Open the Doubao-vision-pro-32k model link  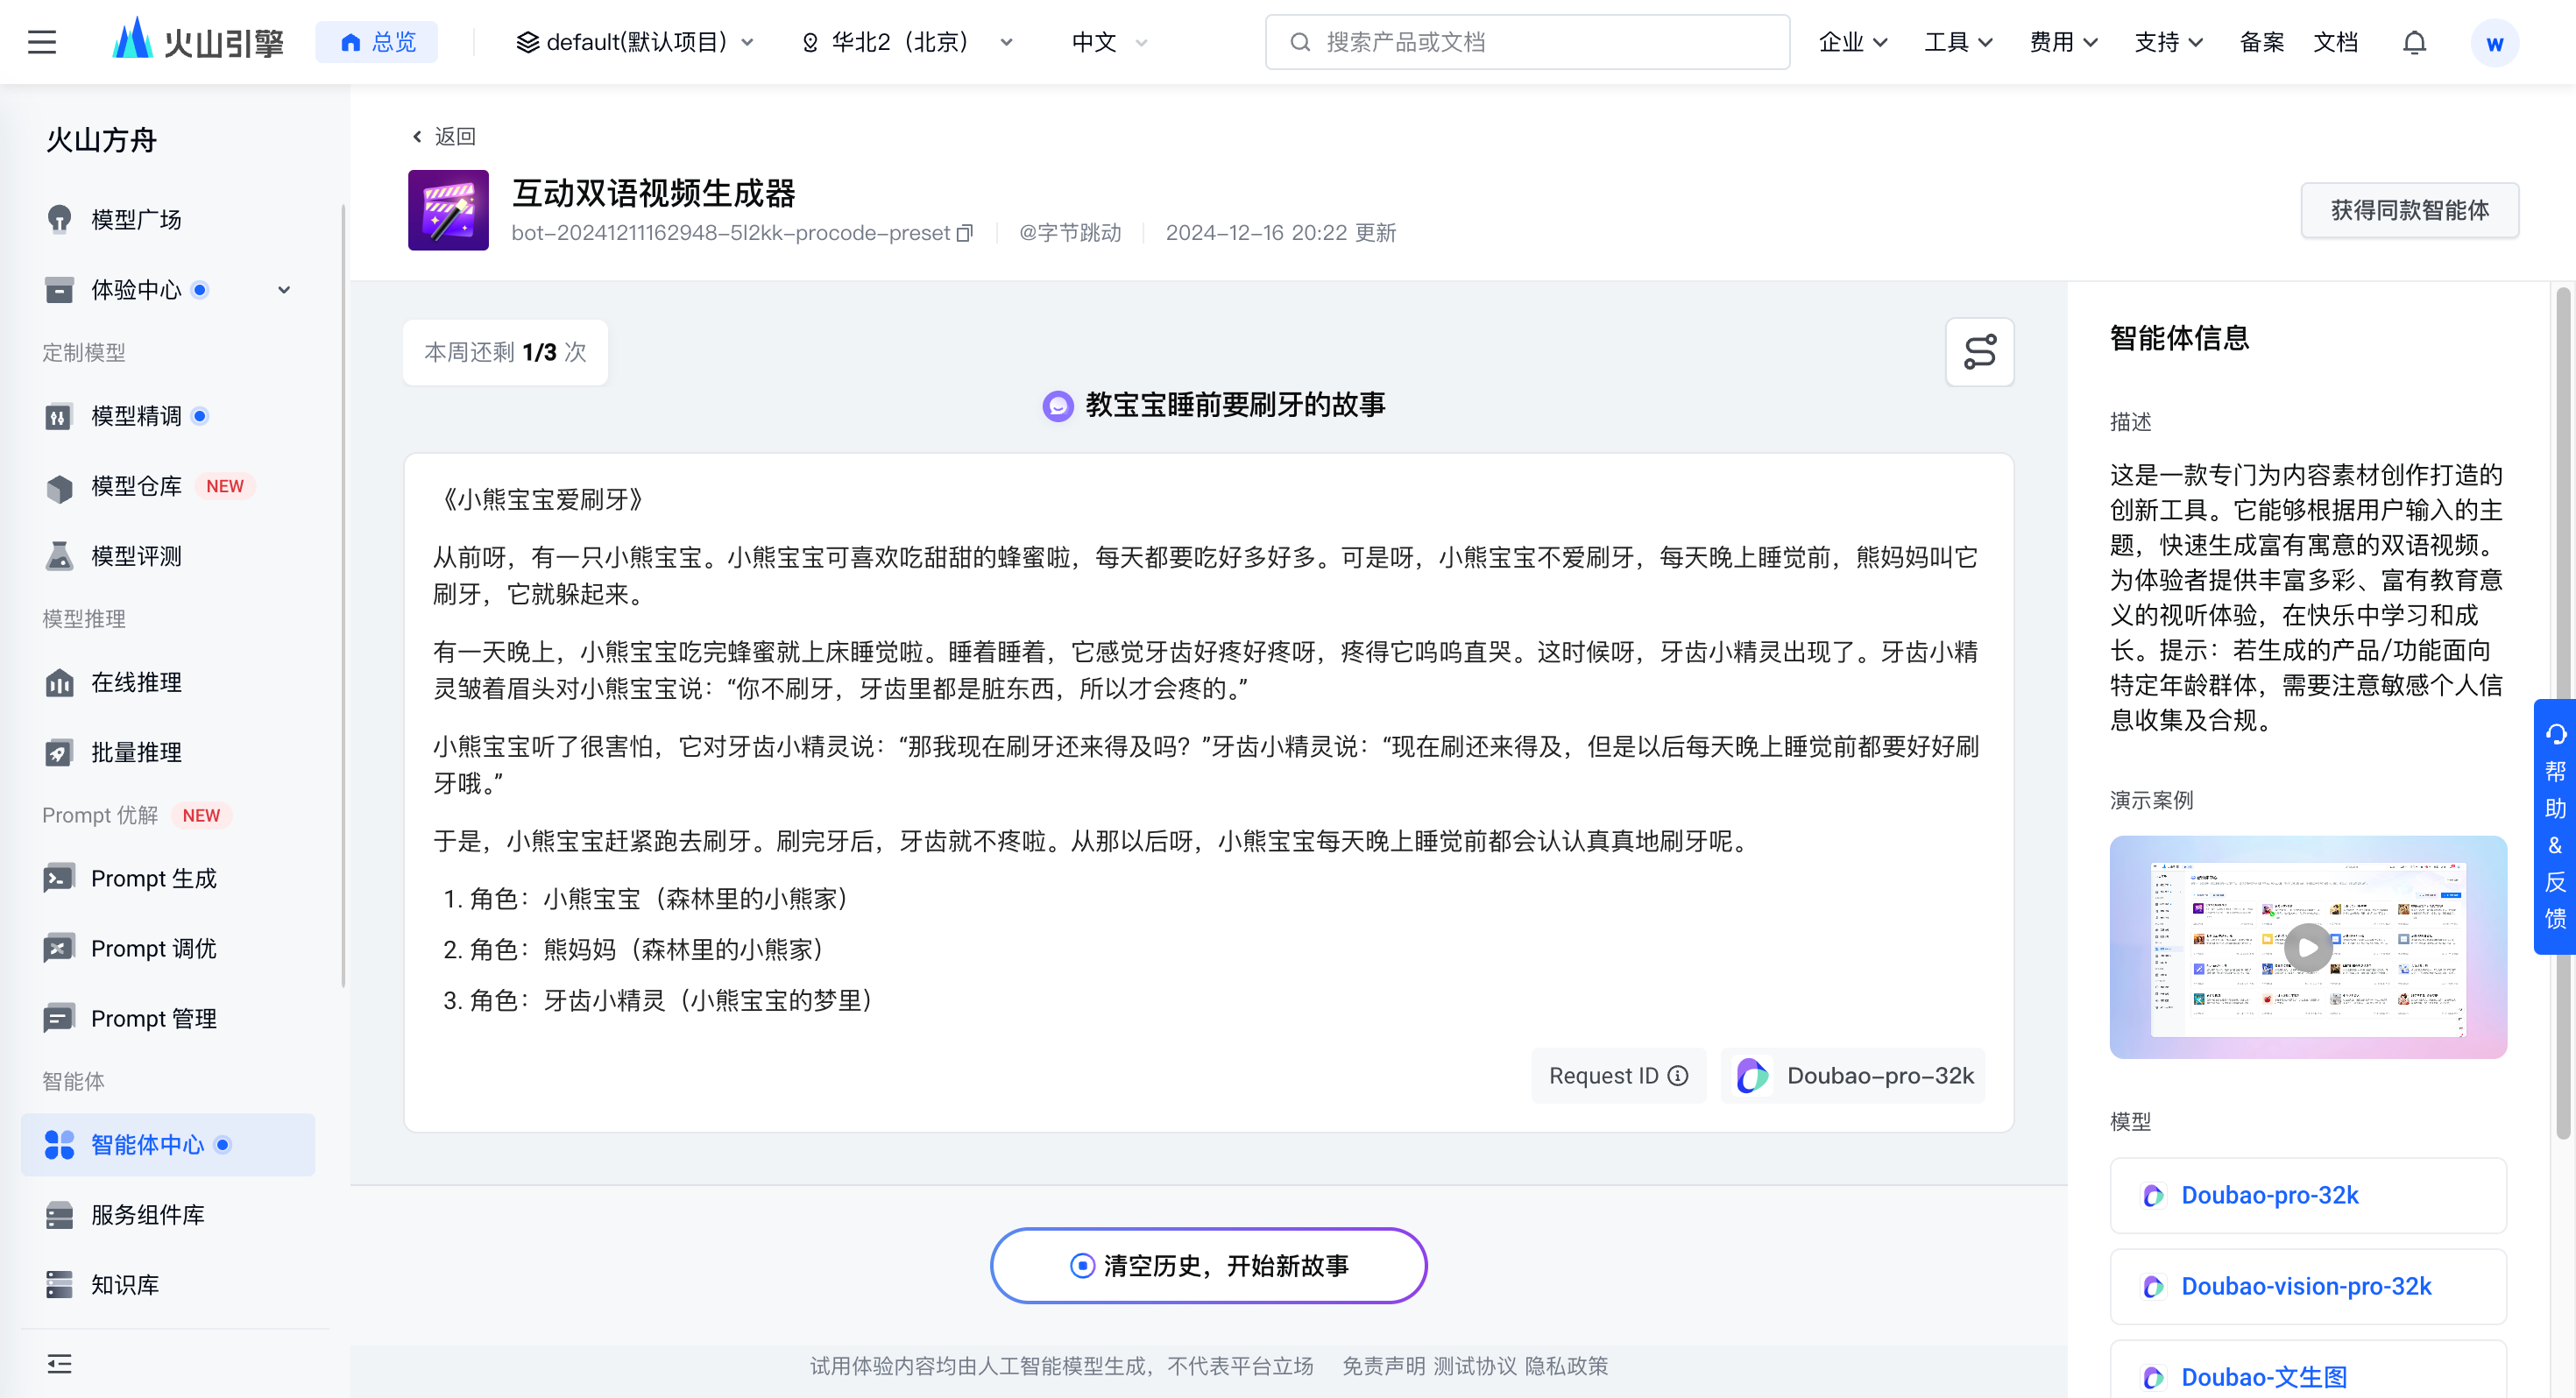(x=2305, y=1286)
